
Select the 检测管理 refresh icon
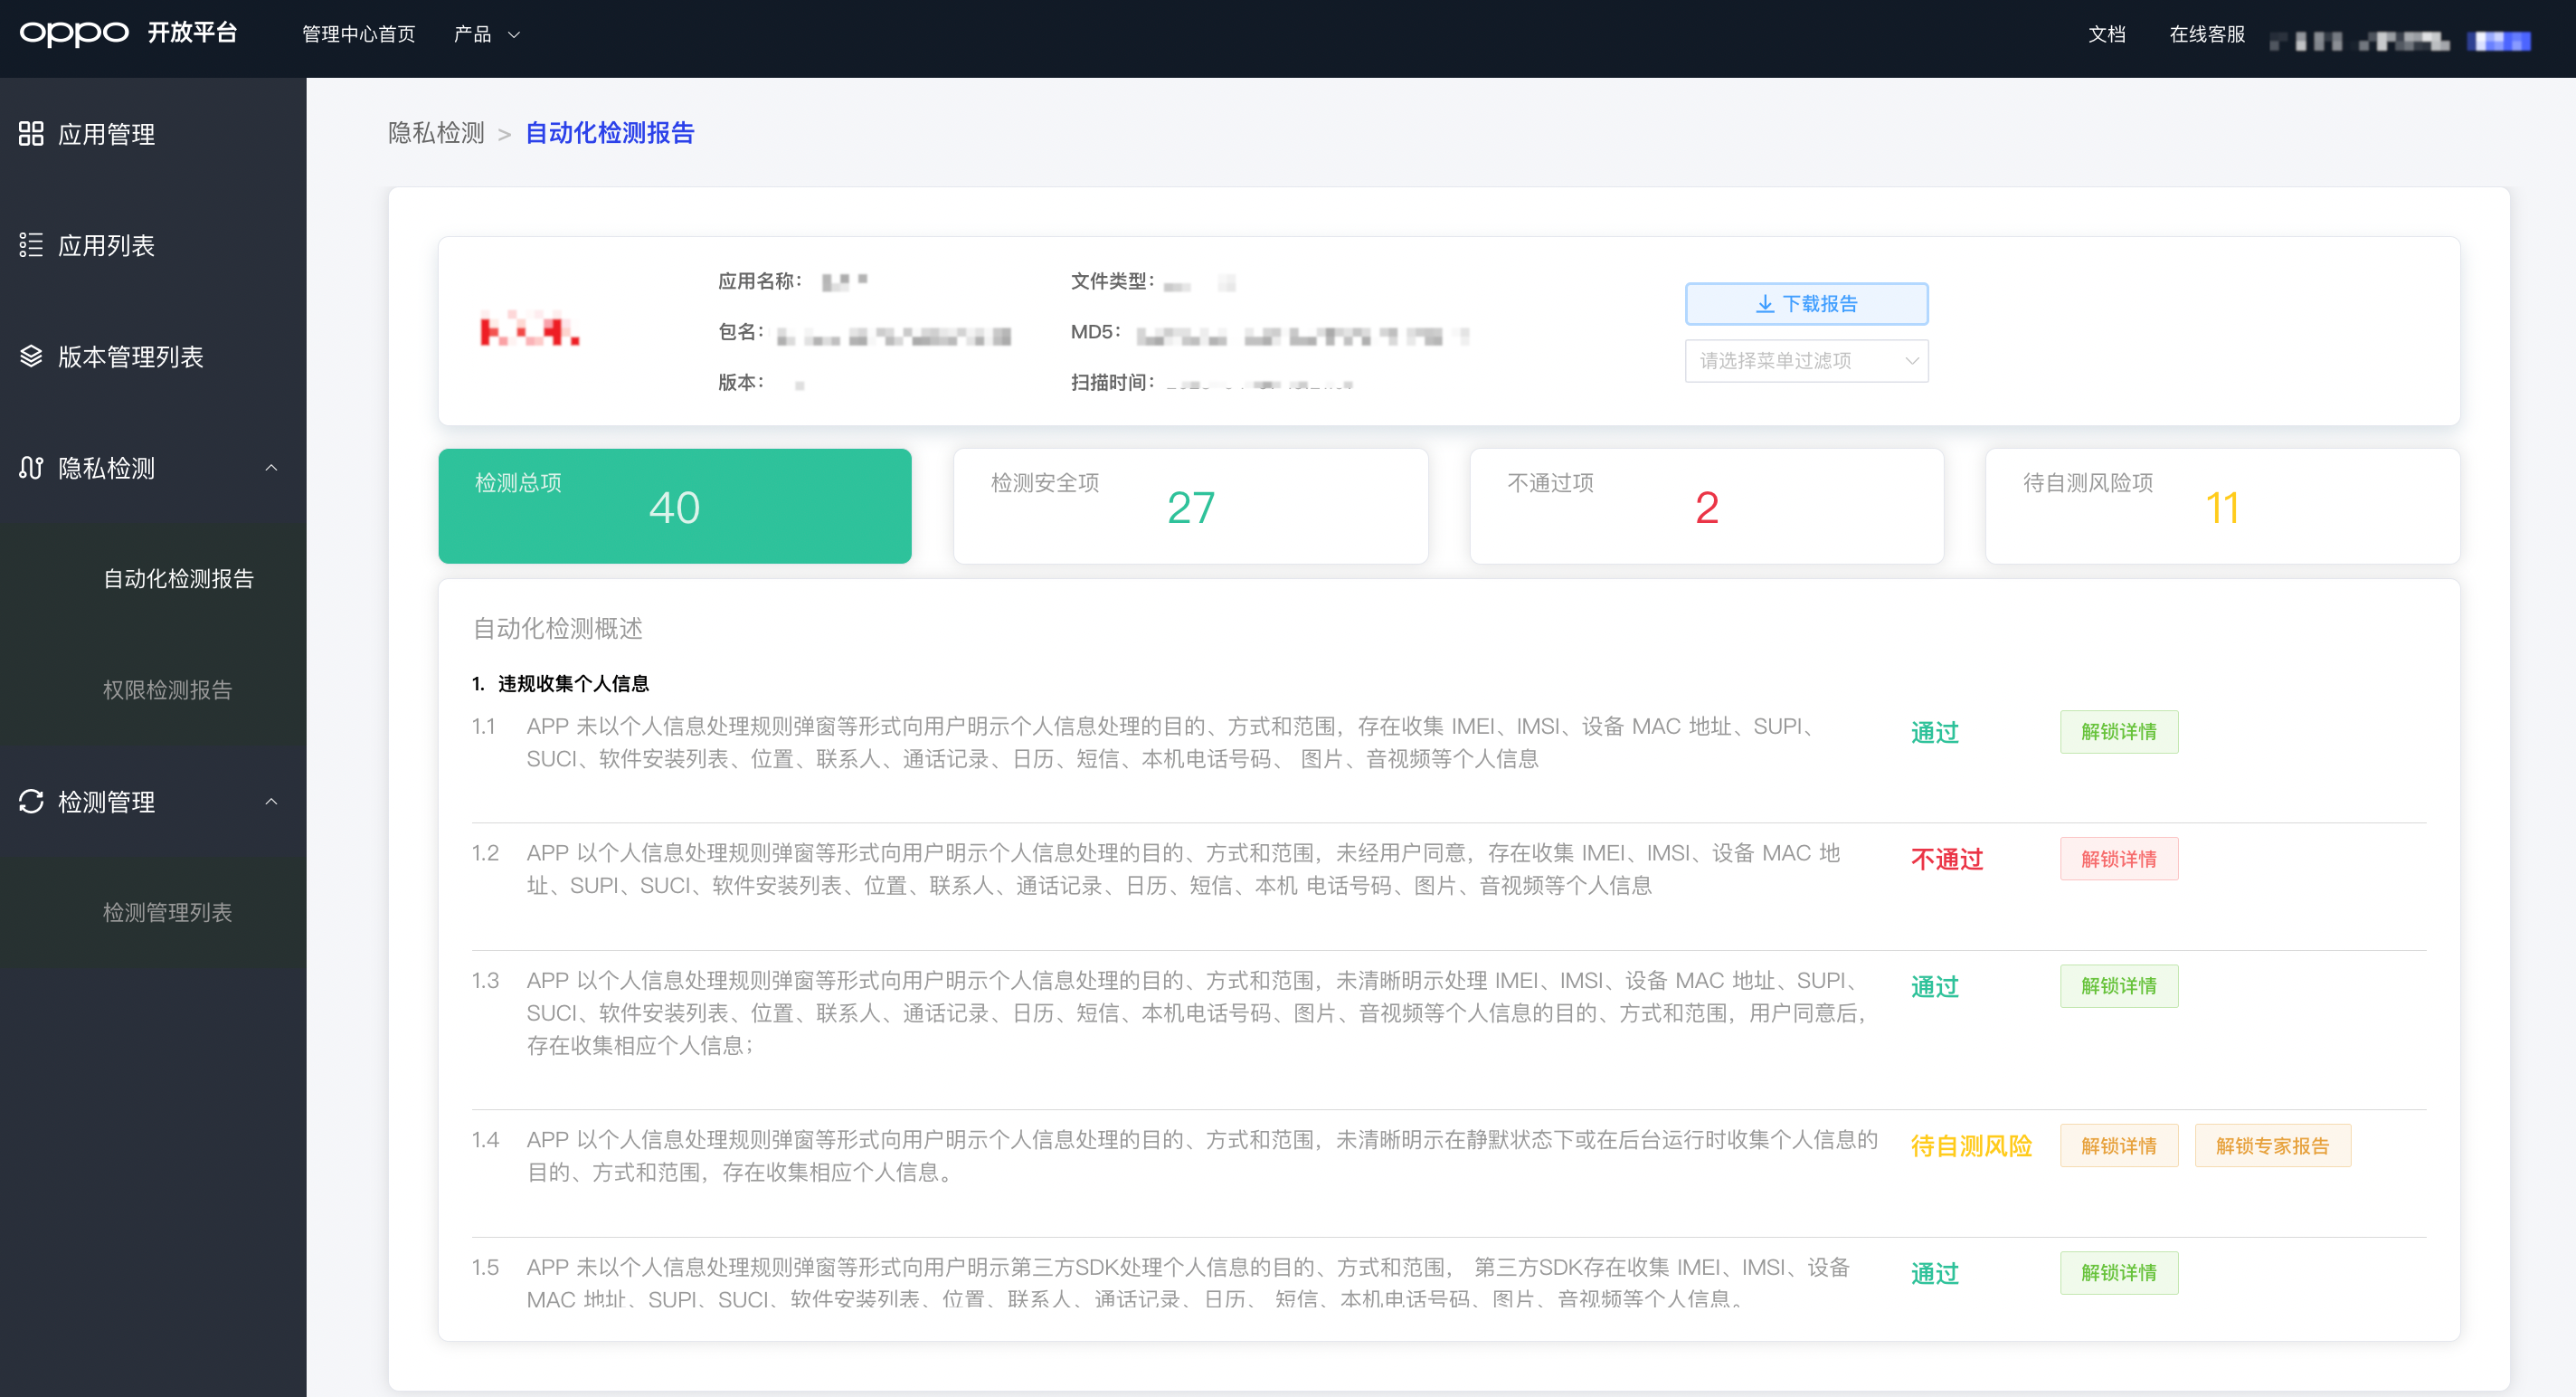click(30, 801)
